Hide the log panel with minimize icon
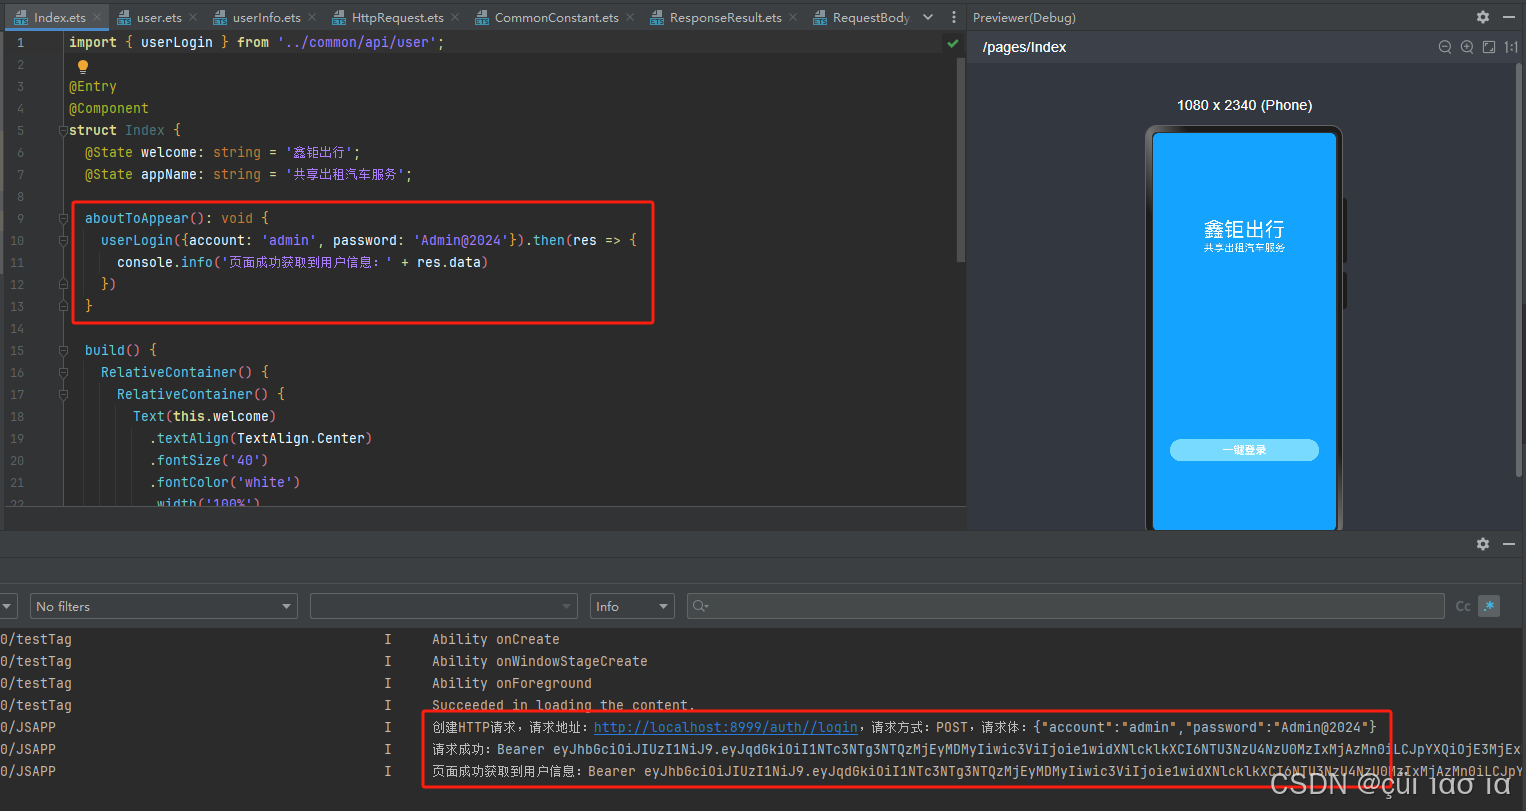 click(x=1509, y=544)
